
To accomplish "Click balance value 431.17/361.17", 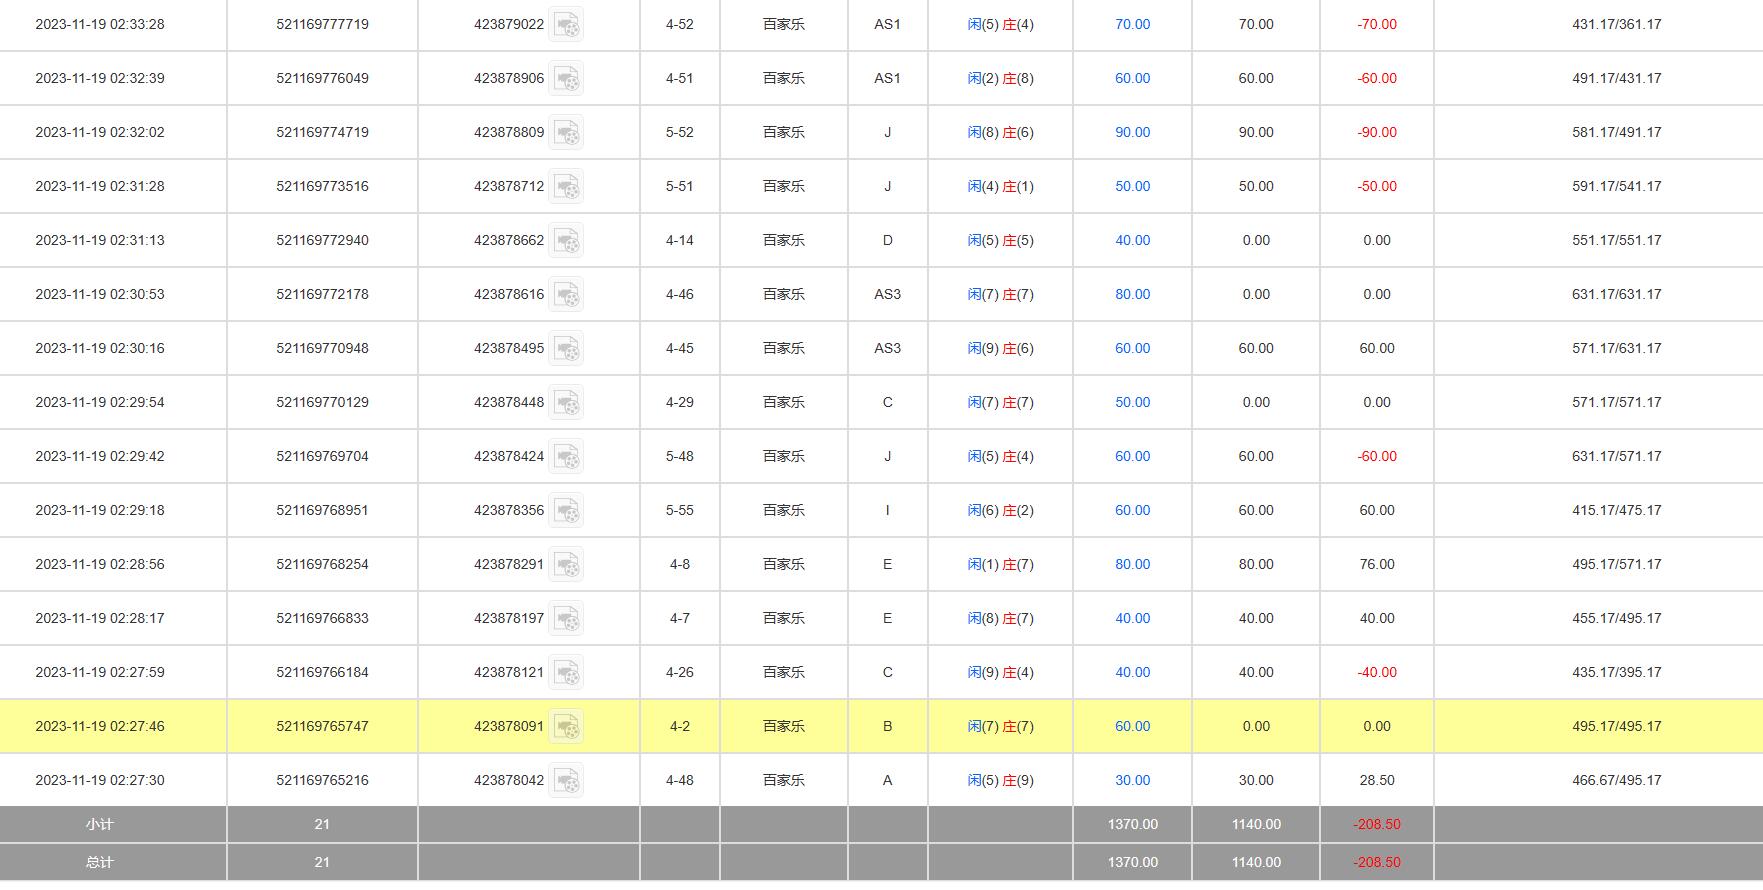I will (x=1617, y=24).
